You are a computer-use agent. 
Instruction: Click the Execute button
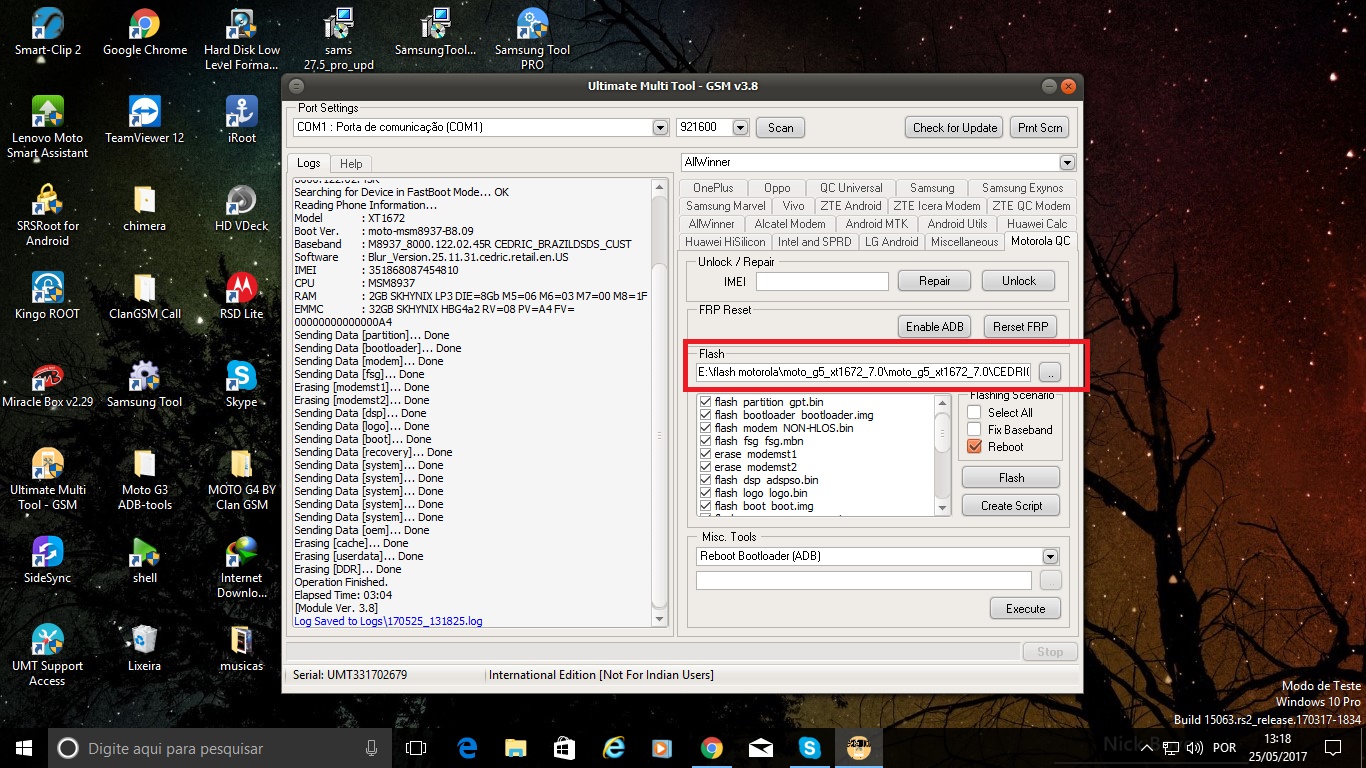pyautogui.click(x=1025, y=608)
